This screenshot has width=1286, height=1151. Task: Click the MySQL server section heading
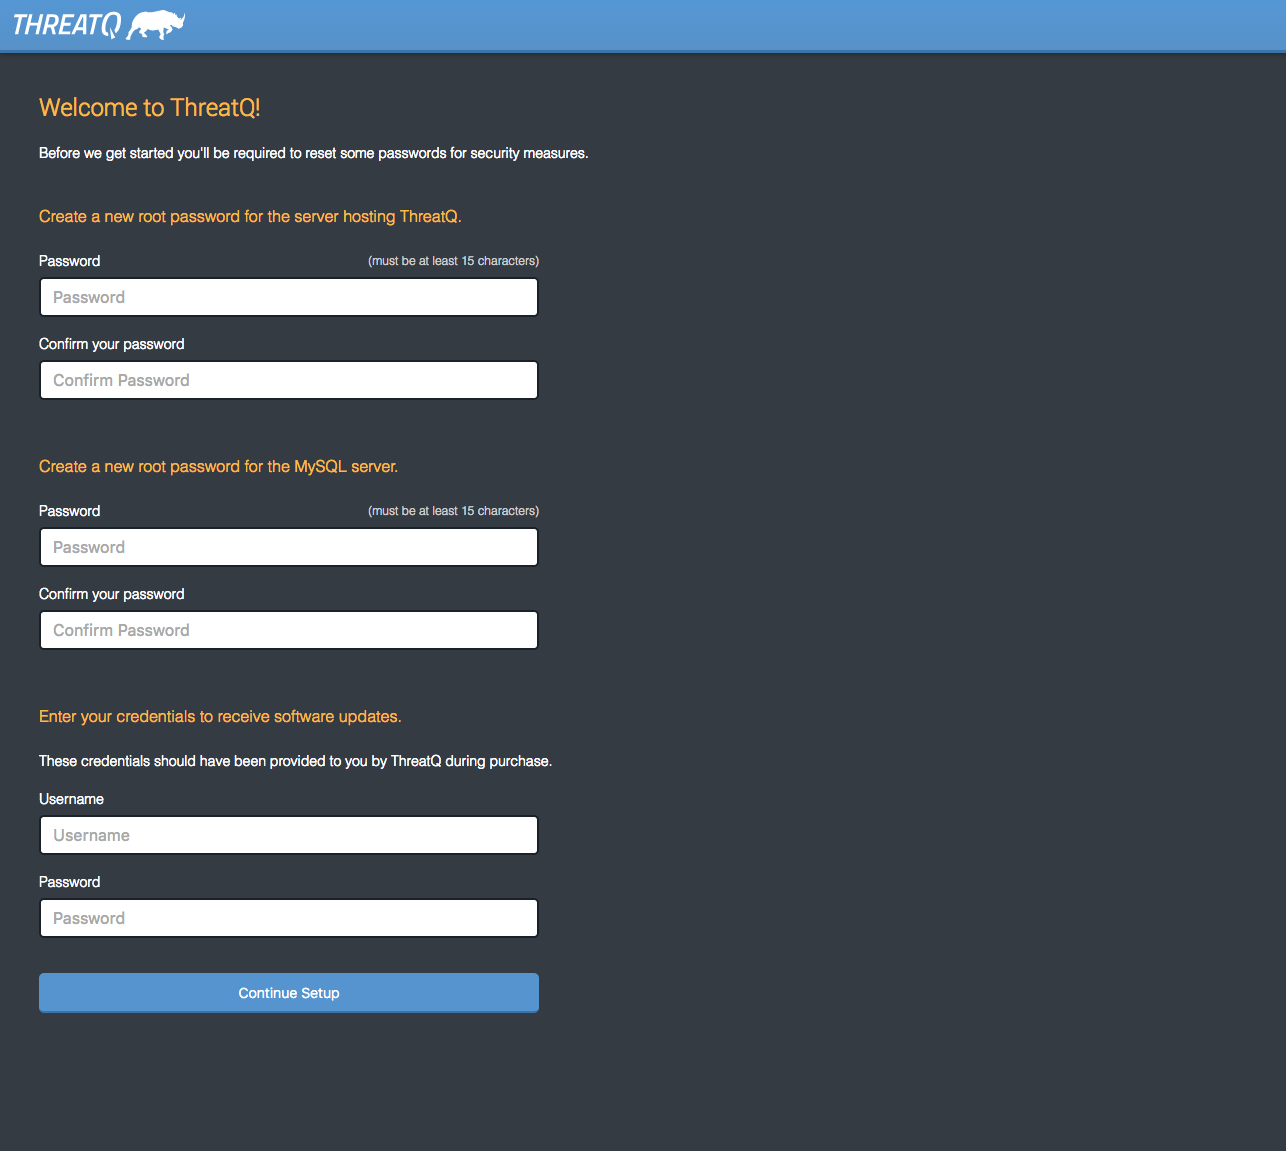coord(218,467)
